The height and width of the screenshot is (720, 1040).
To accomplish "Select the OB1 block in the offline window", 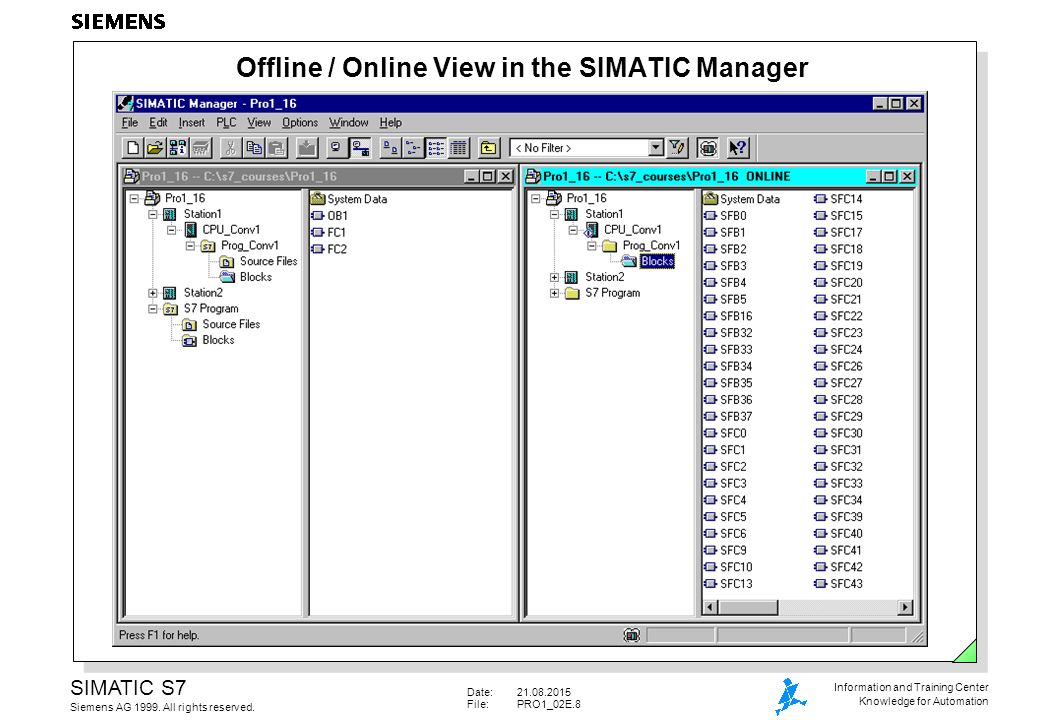I will click(x=329, y=215).
